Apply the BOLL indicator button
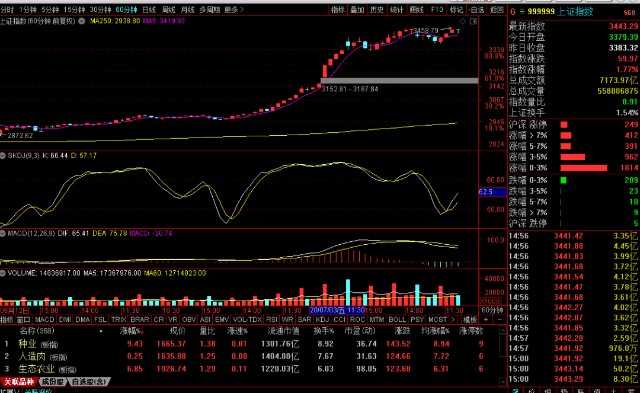 [397, 320]
